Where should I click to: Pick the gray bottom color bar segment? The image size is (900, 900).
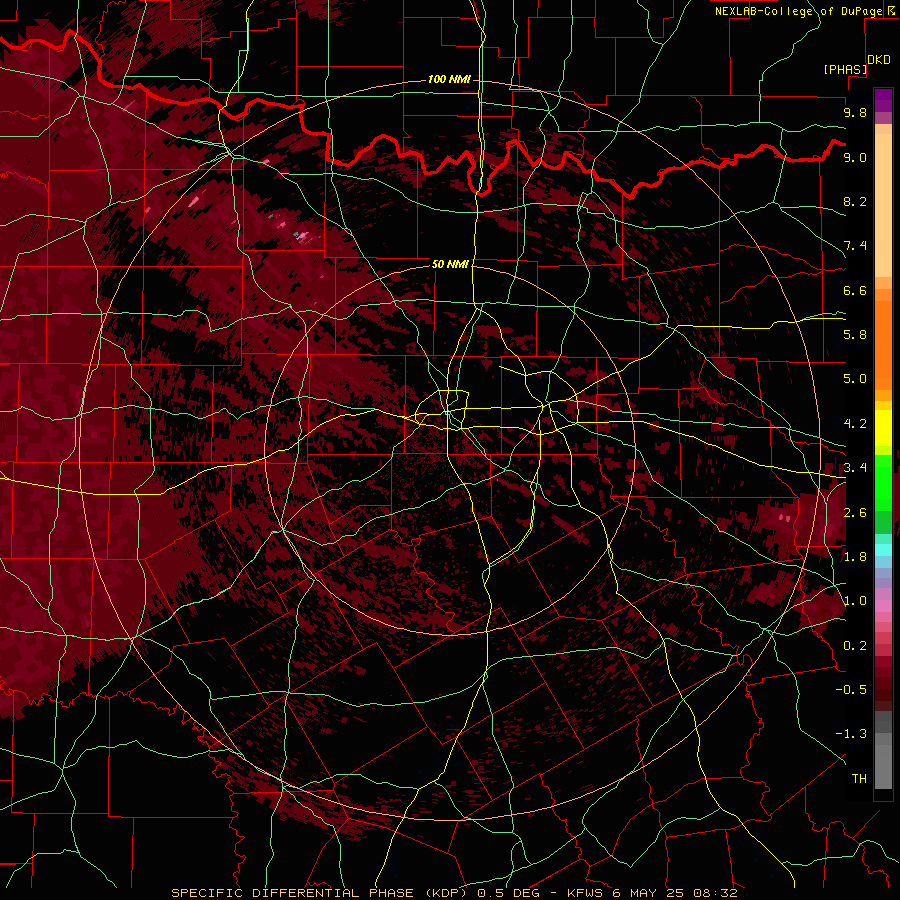pyautogui.click(x=883, y=761)
